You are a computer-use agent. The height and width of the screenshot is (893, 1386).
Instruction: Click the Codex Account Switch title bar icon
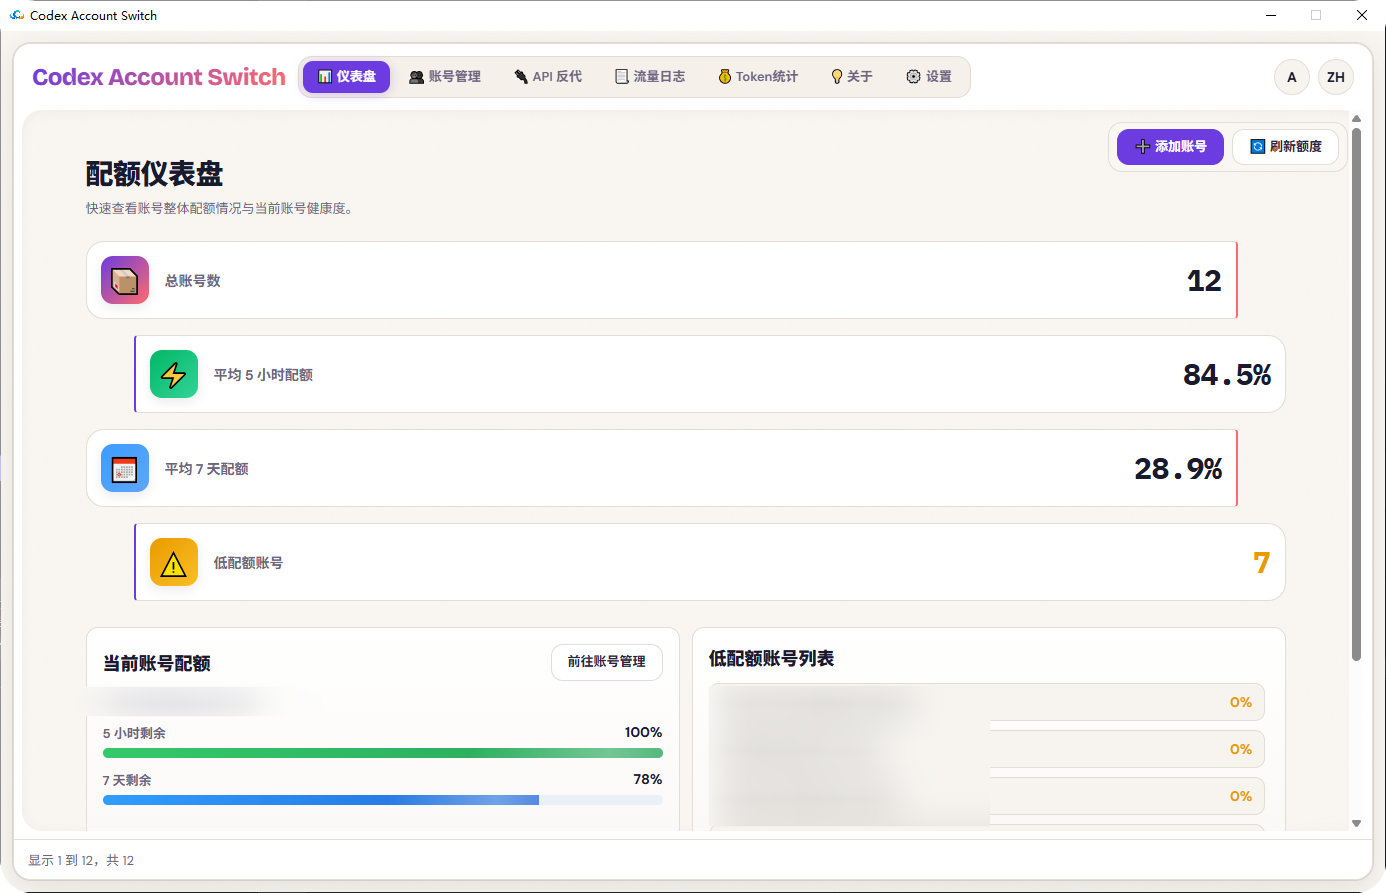click(17, 15)
